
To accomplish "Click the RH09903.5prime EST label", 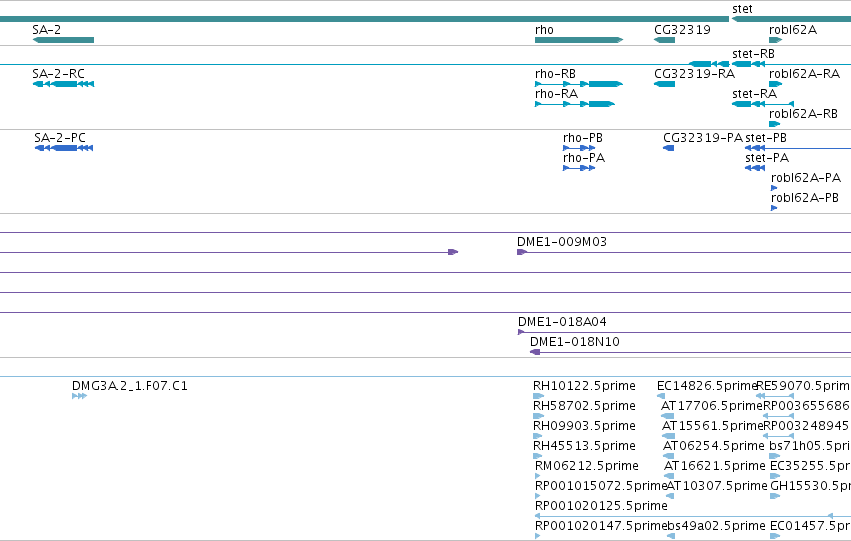I will tap(584, 426).
